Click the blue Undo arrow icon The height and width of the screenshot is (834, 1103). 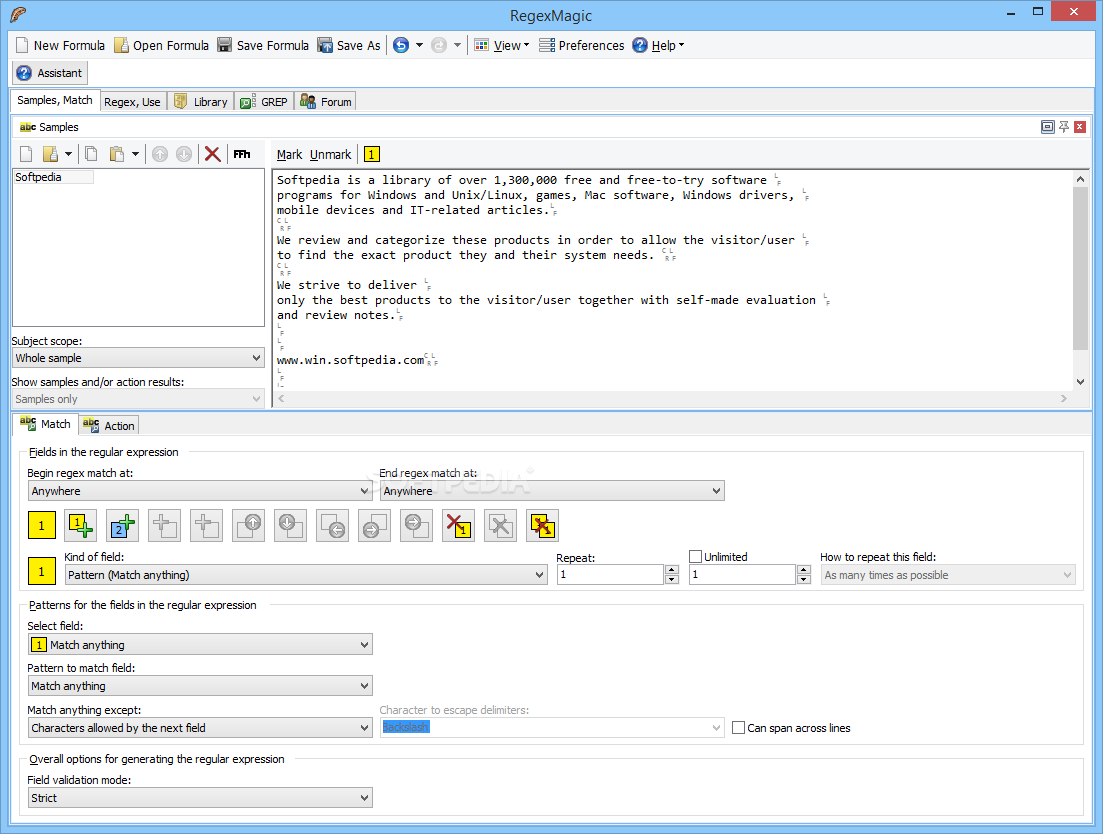(x=401, y=46)
